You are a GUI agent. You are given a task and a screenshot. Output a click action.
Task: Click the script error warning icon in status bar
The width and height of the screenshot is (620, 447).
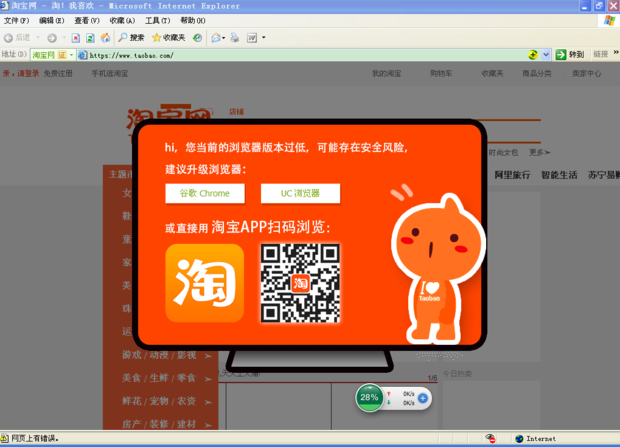click(4, 438)
